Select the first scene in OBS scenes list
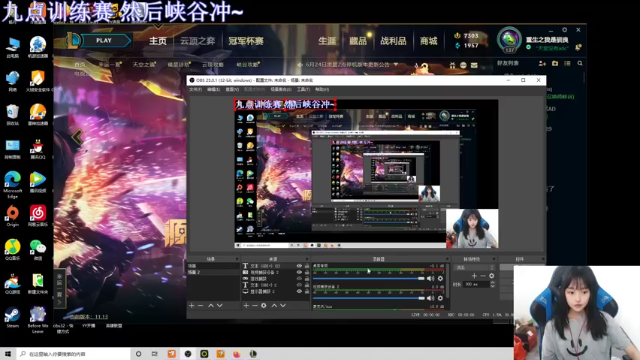640x360 pixels. point(213,266)
